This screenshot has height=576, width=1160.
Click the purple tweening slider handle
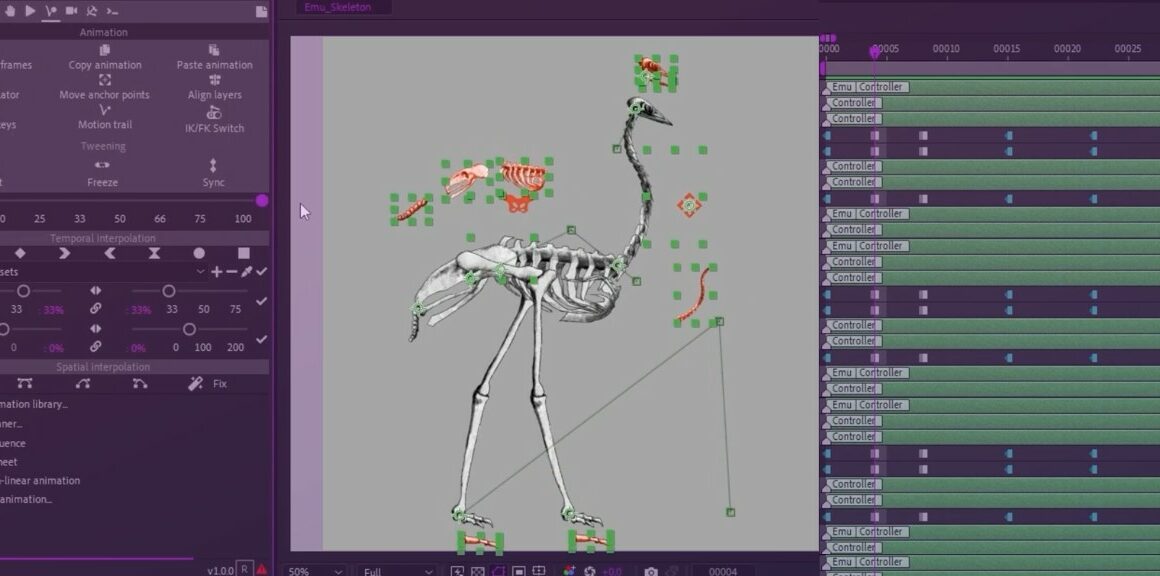262,201
